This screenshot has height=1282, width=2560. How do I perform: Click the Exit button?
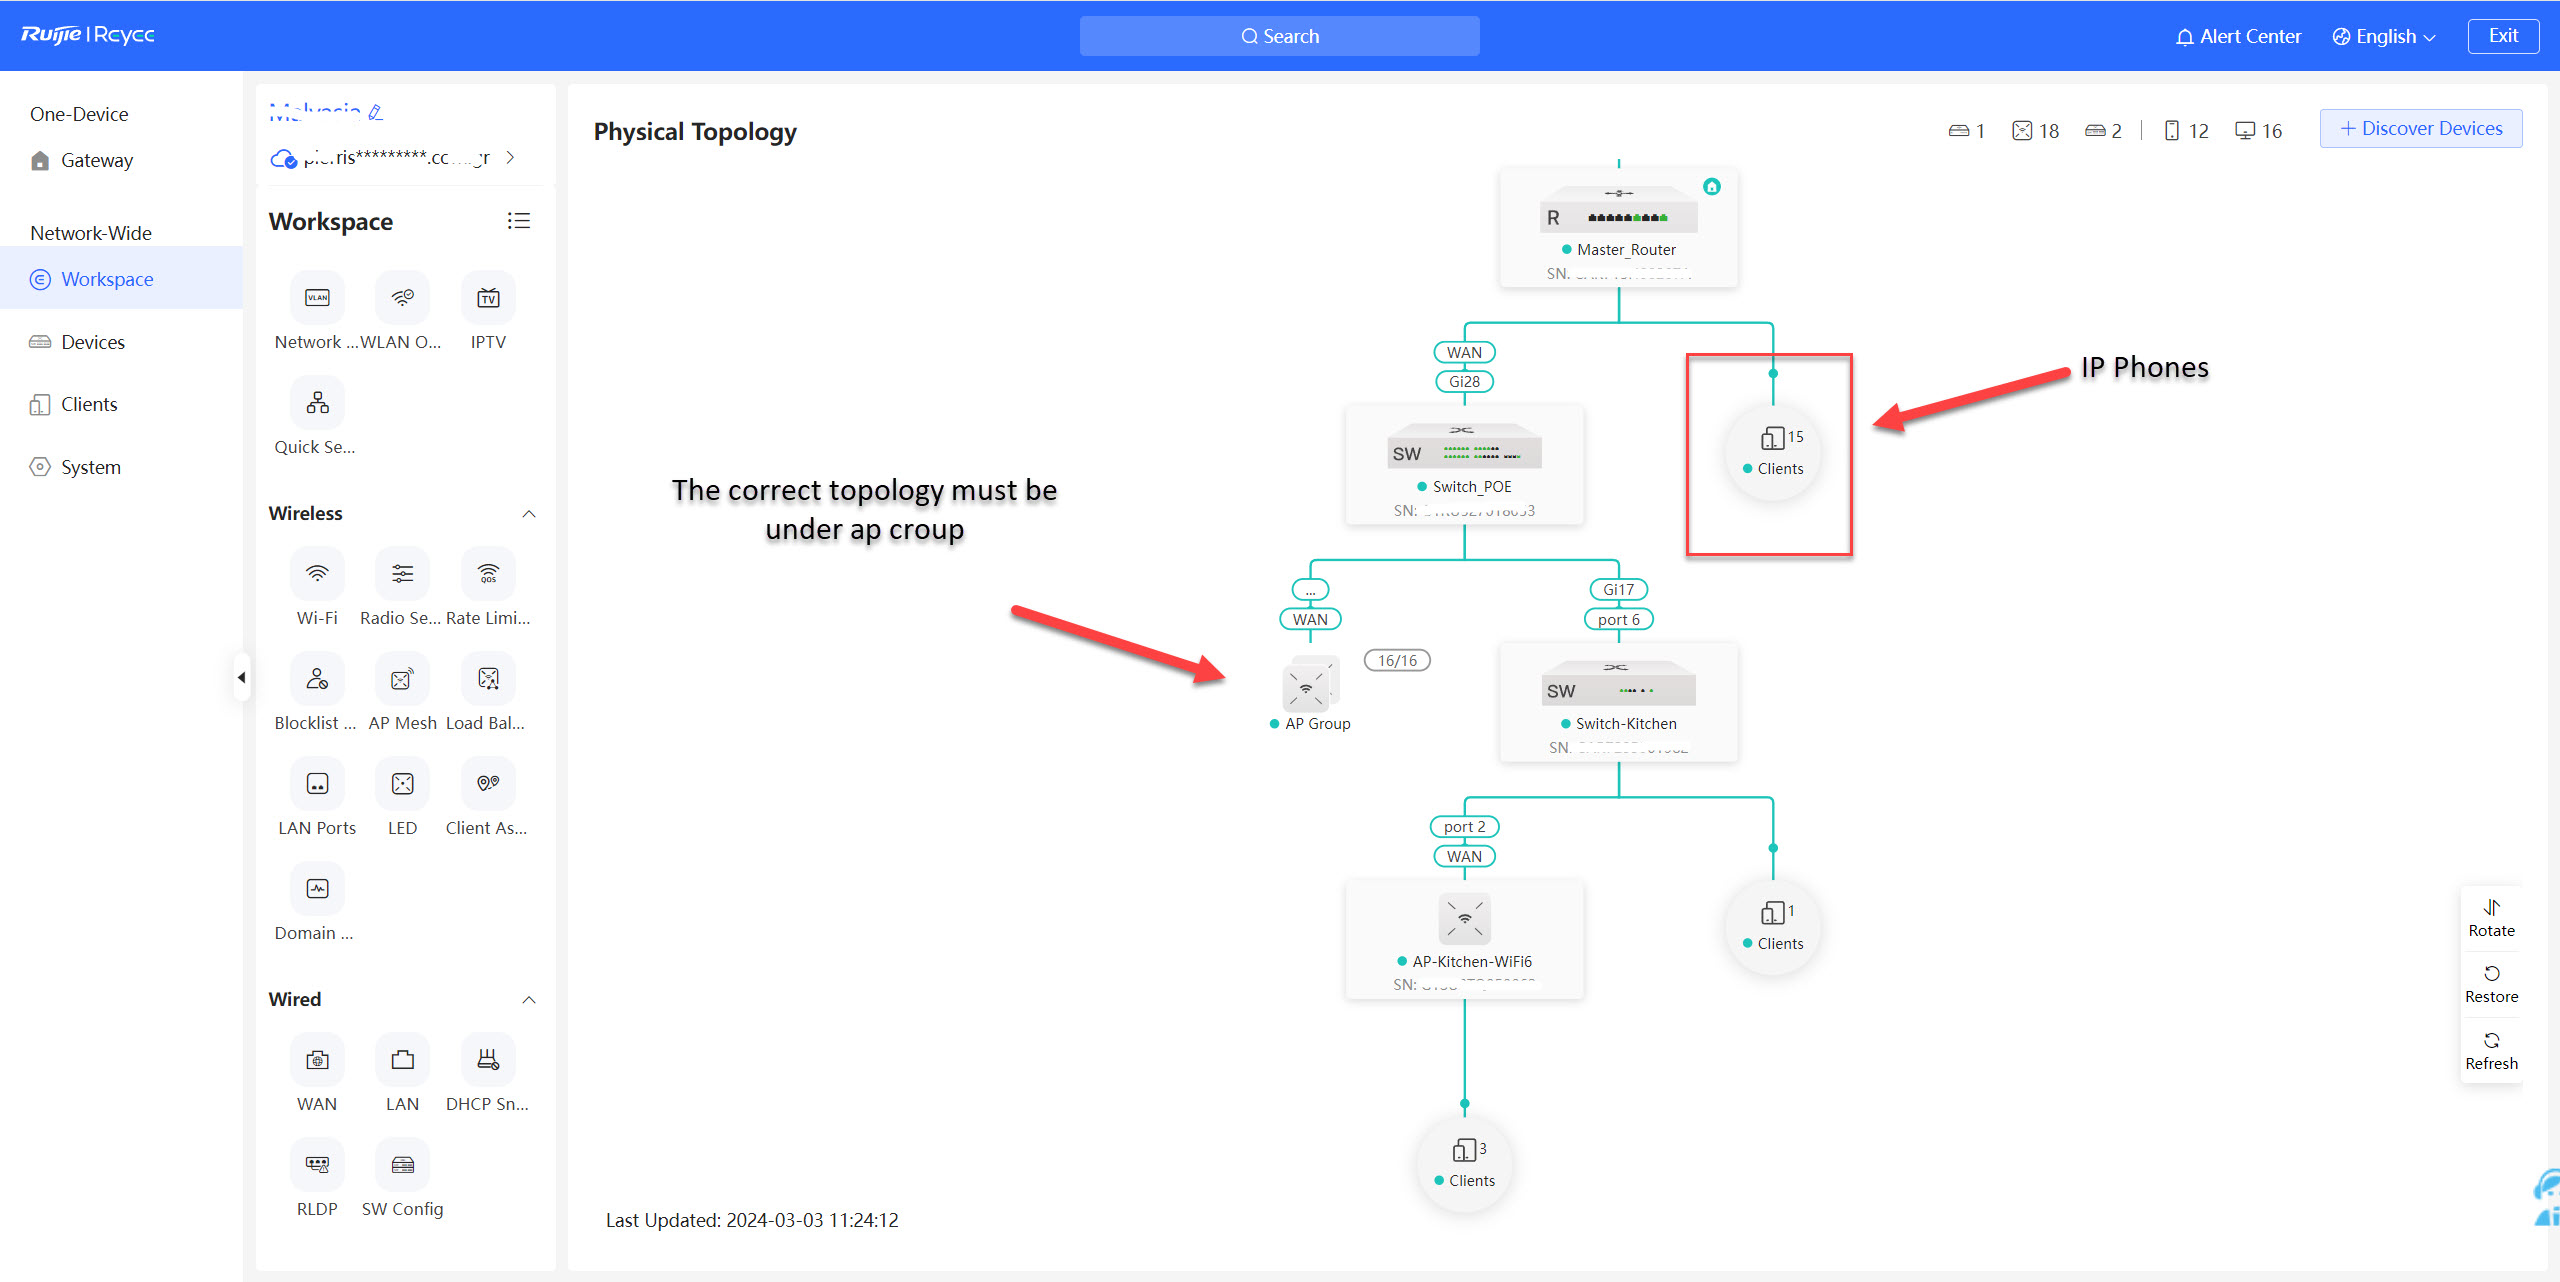pos(2502,36)
